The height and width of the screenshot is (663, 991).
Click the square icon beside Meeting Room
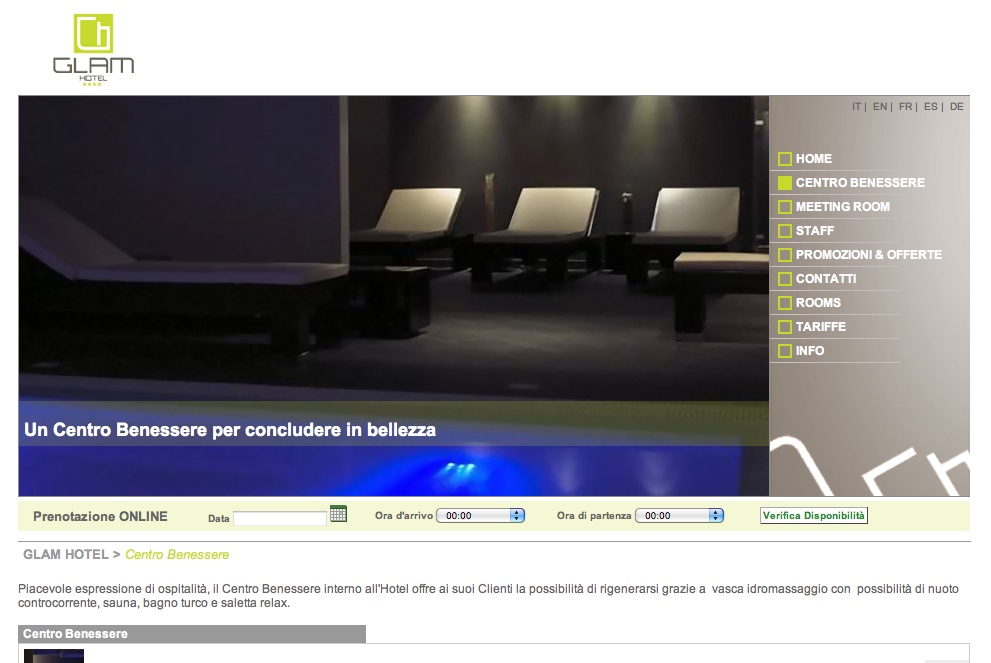(785, 207)
